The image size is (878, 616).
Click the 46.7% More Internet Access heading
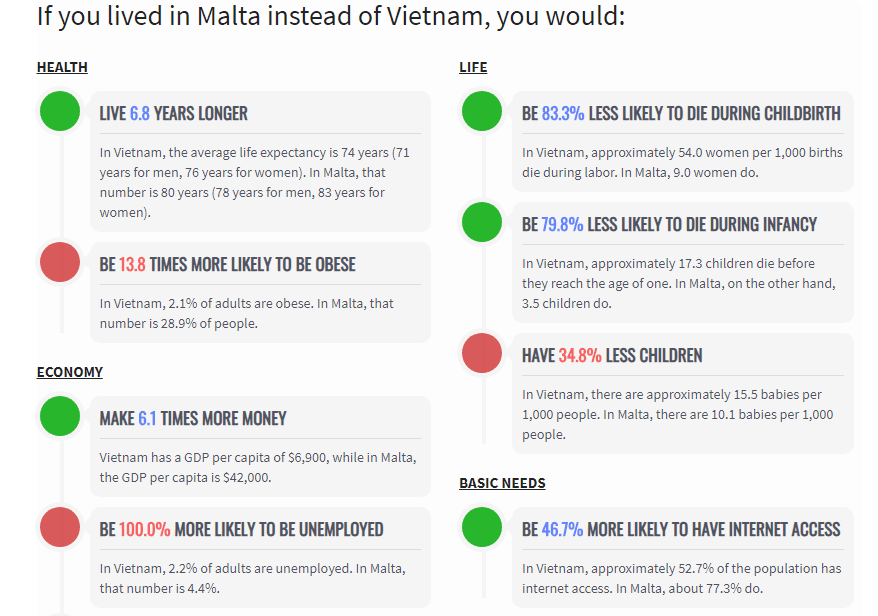681,529
